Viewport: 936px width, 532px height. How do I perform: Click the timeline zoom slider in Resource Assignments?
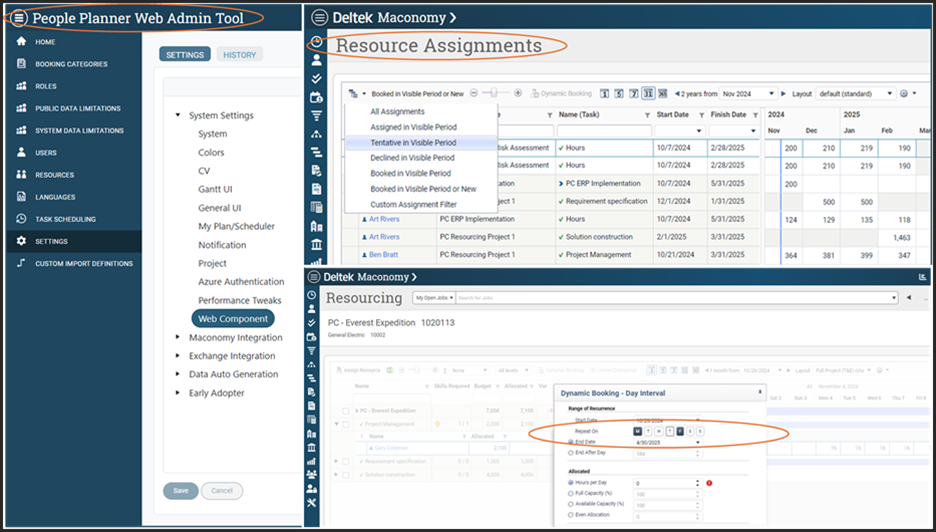[x=495, y=93]
